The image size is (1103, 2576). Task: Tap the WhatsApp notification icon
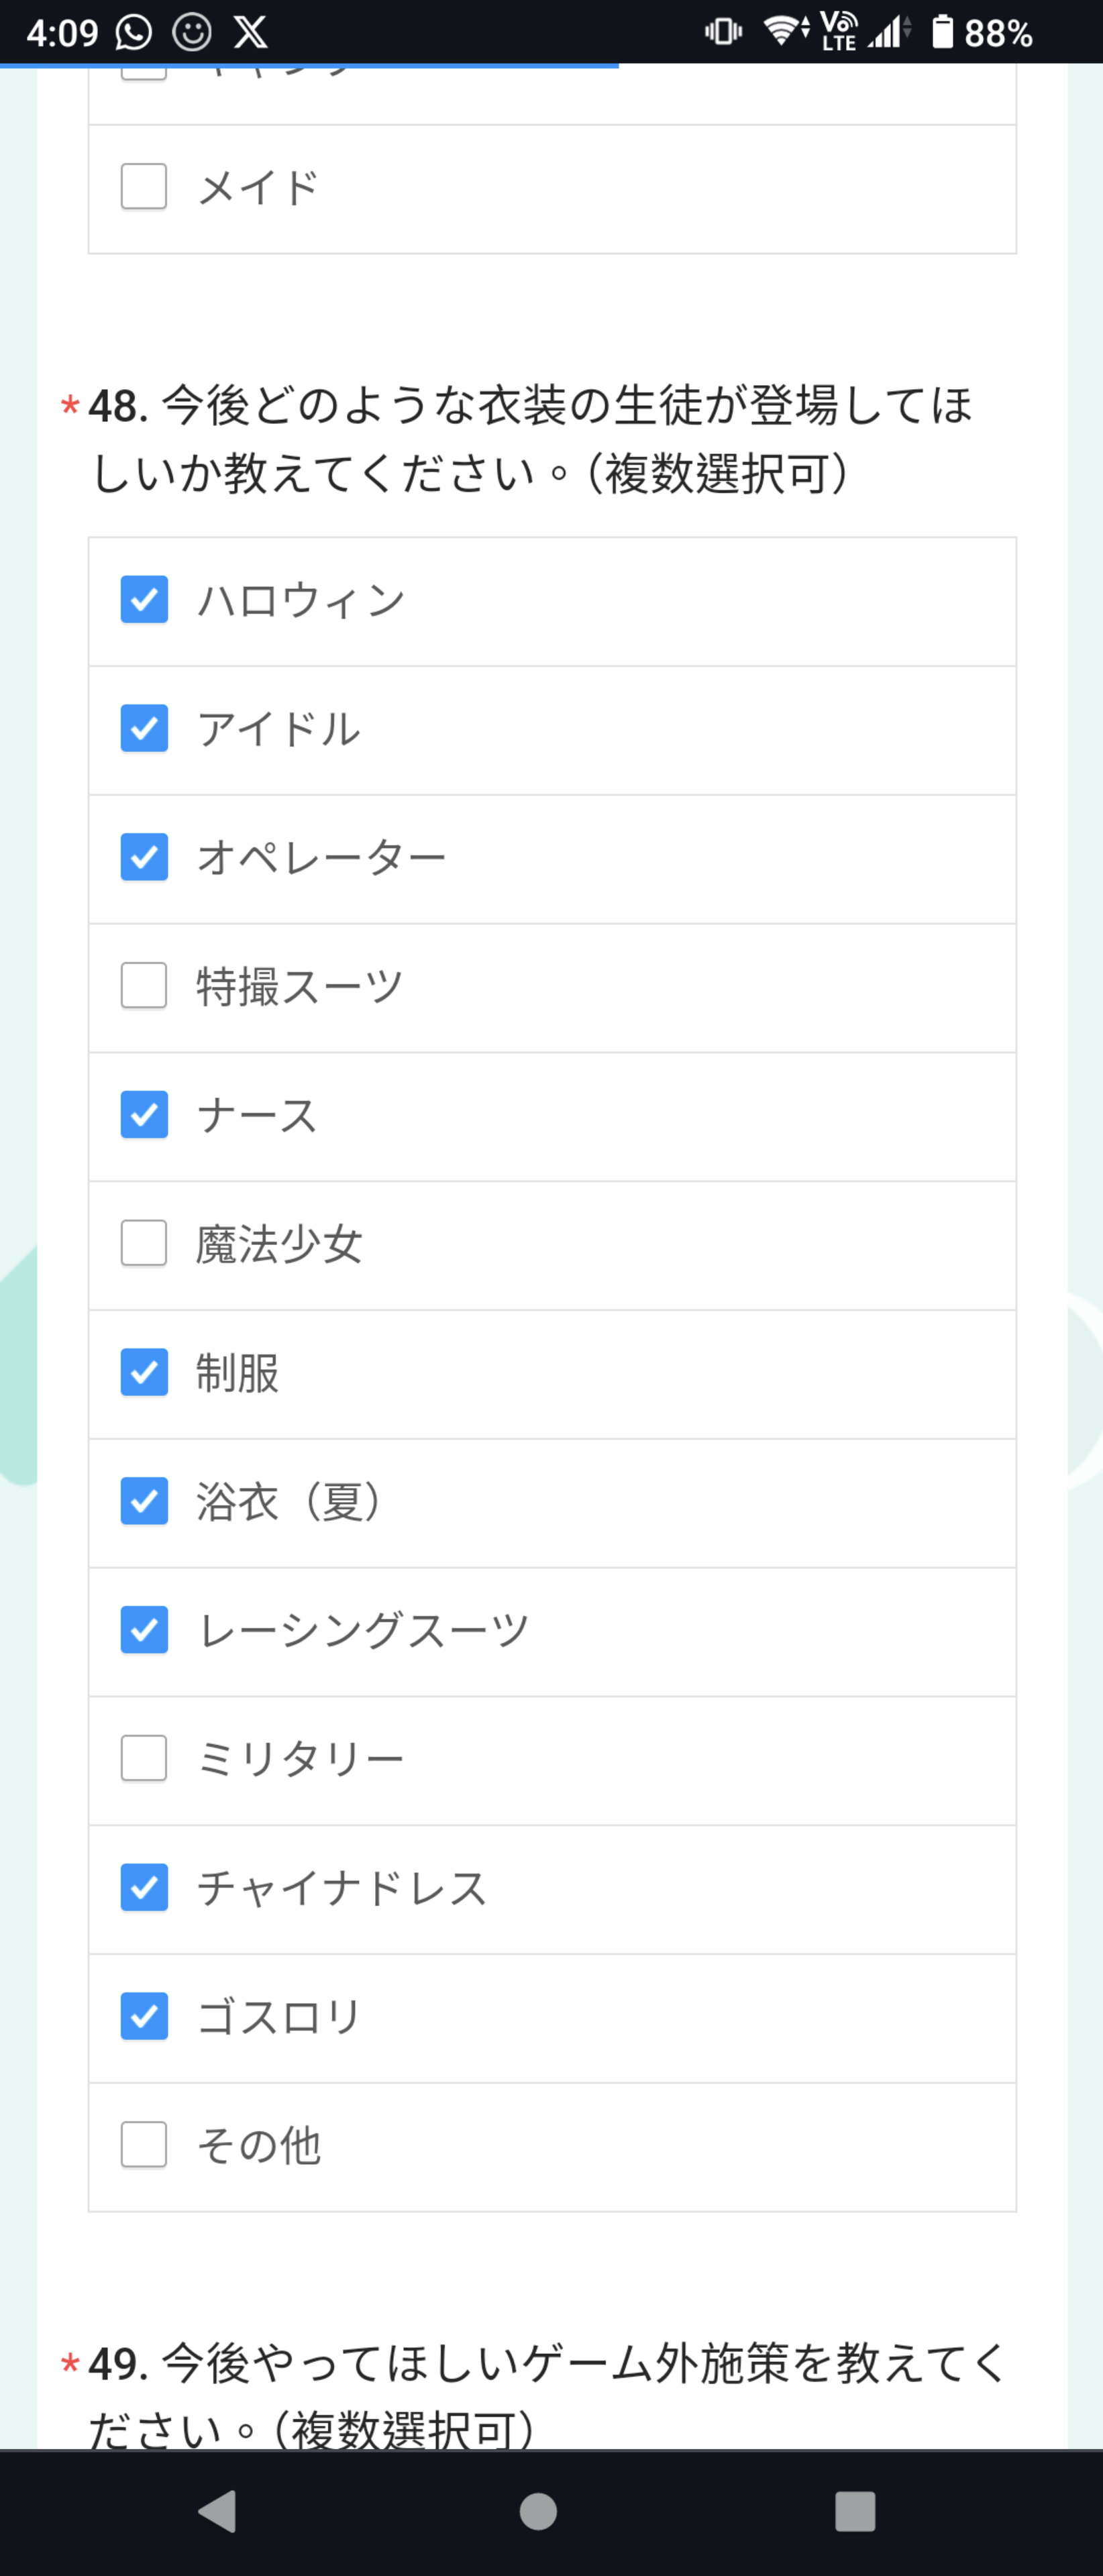point(134,32)
